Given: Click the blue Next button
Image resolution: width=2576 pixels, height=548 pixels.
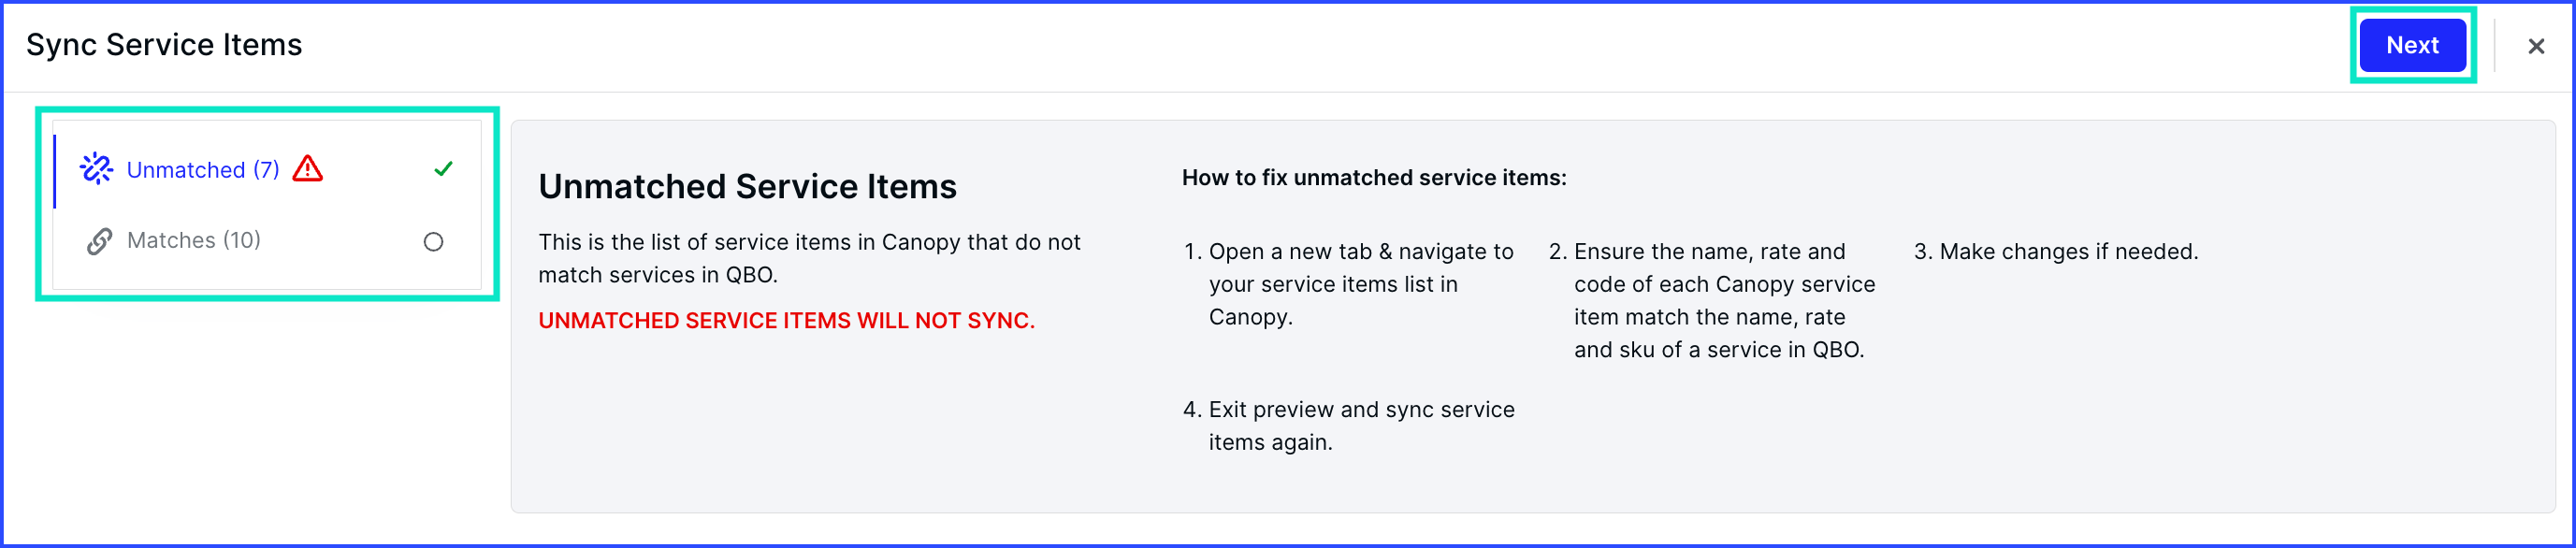Looking at the screenshot, I should click(x=2412, y=45).
